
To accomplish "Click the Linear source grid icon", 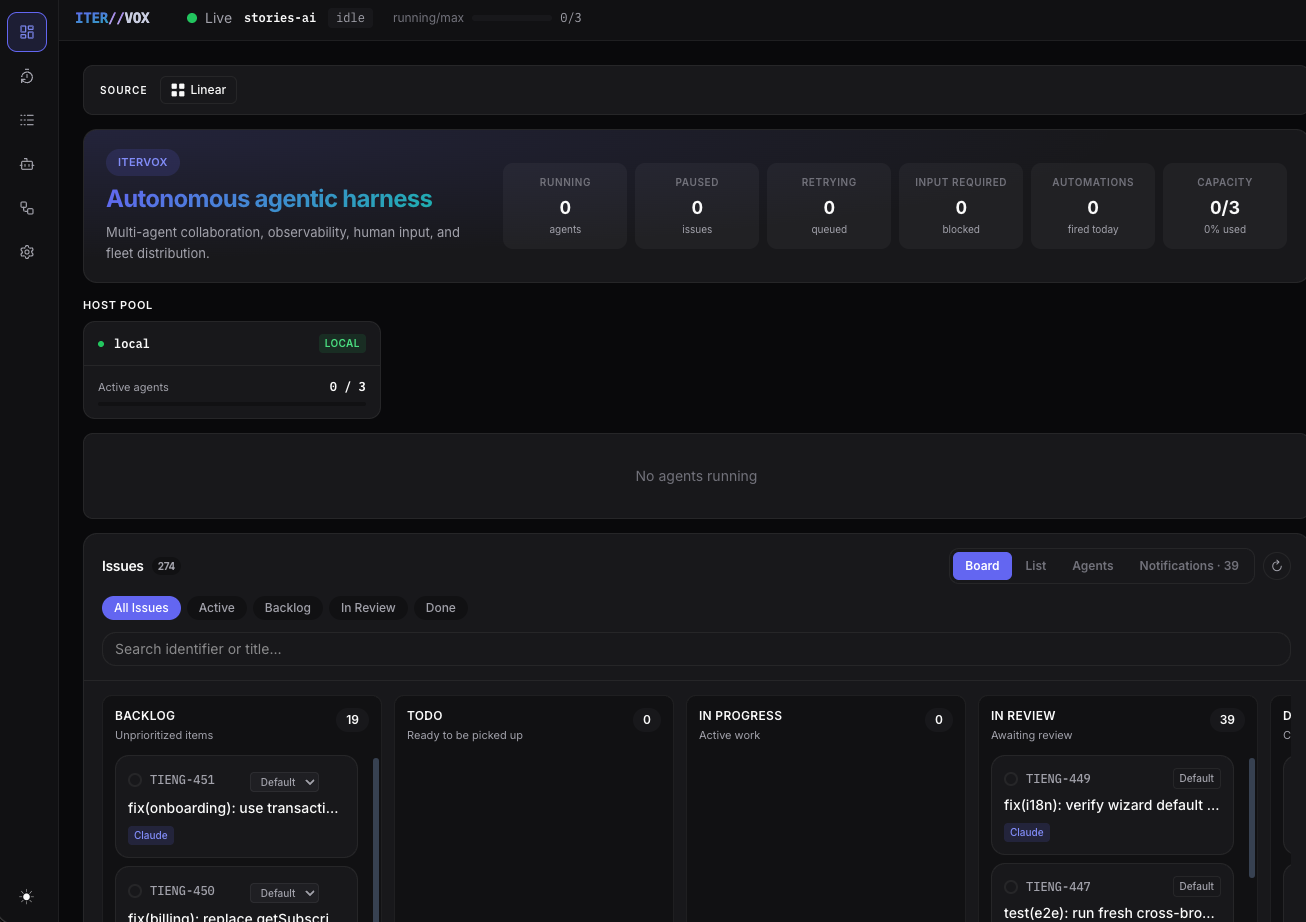I will tap(178, 90).
